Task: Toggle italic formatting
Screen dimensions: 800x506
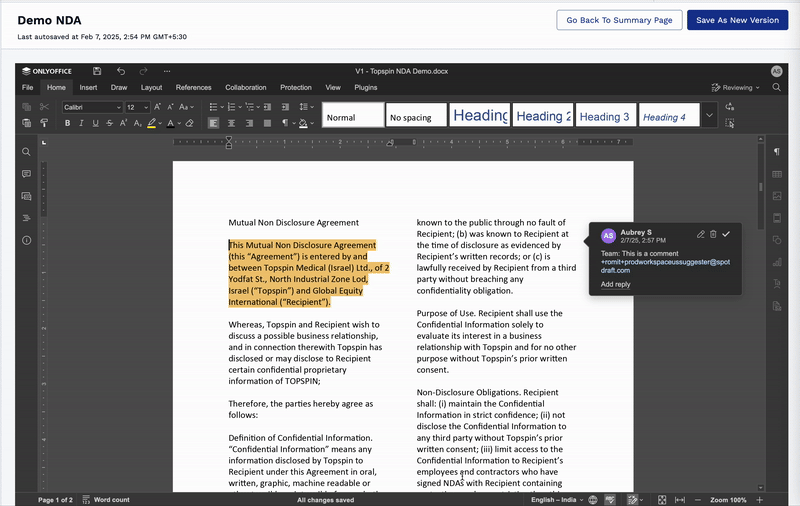Action: pos(82,123)
